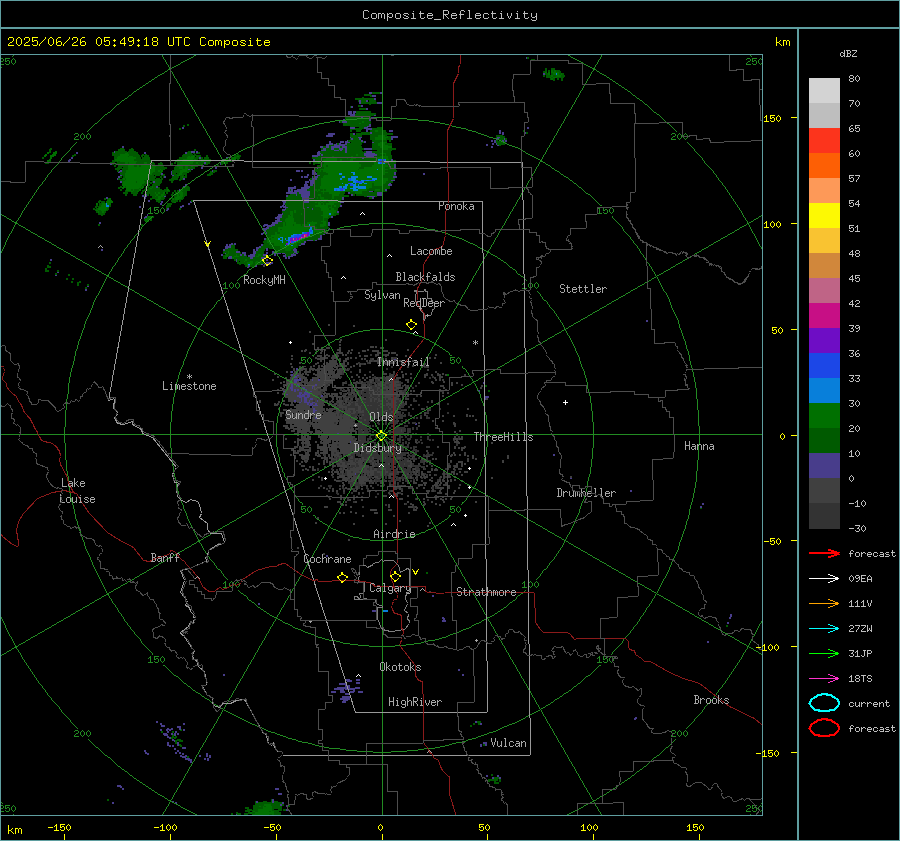Select the orange 60-57 dBZ swatch
900x841 pixels.
coord(824,165)
